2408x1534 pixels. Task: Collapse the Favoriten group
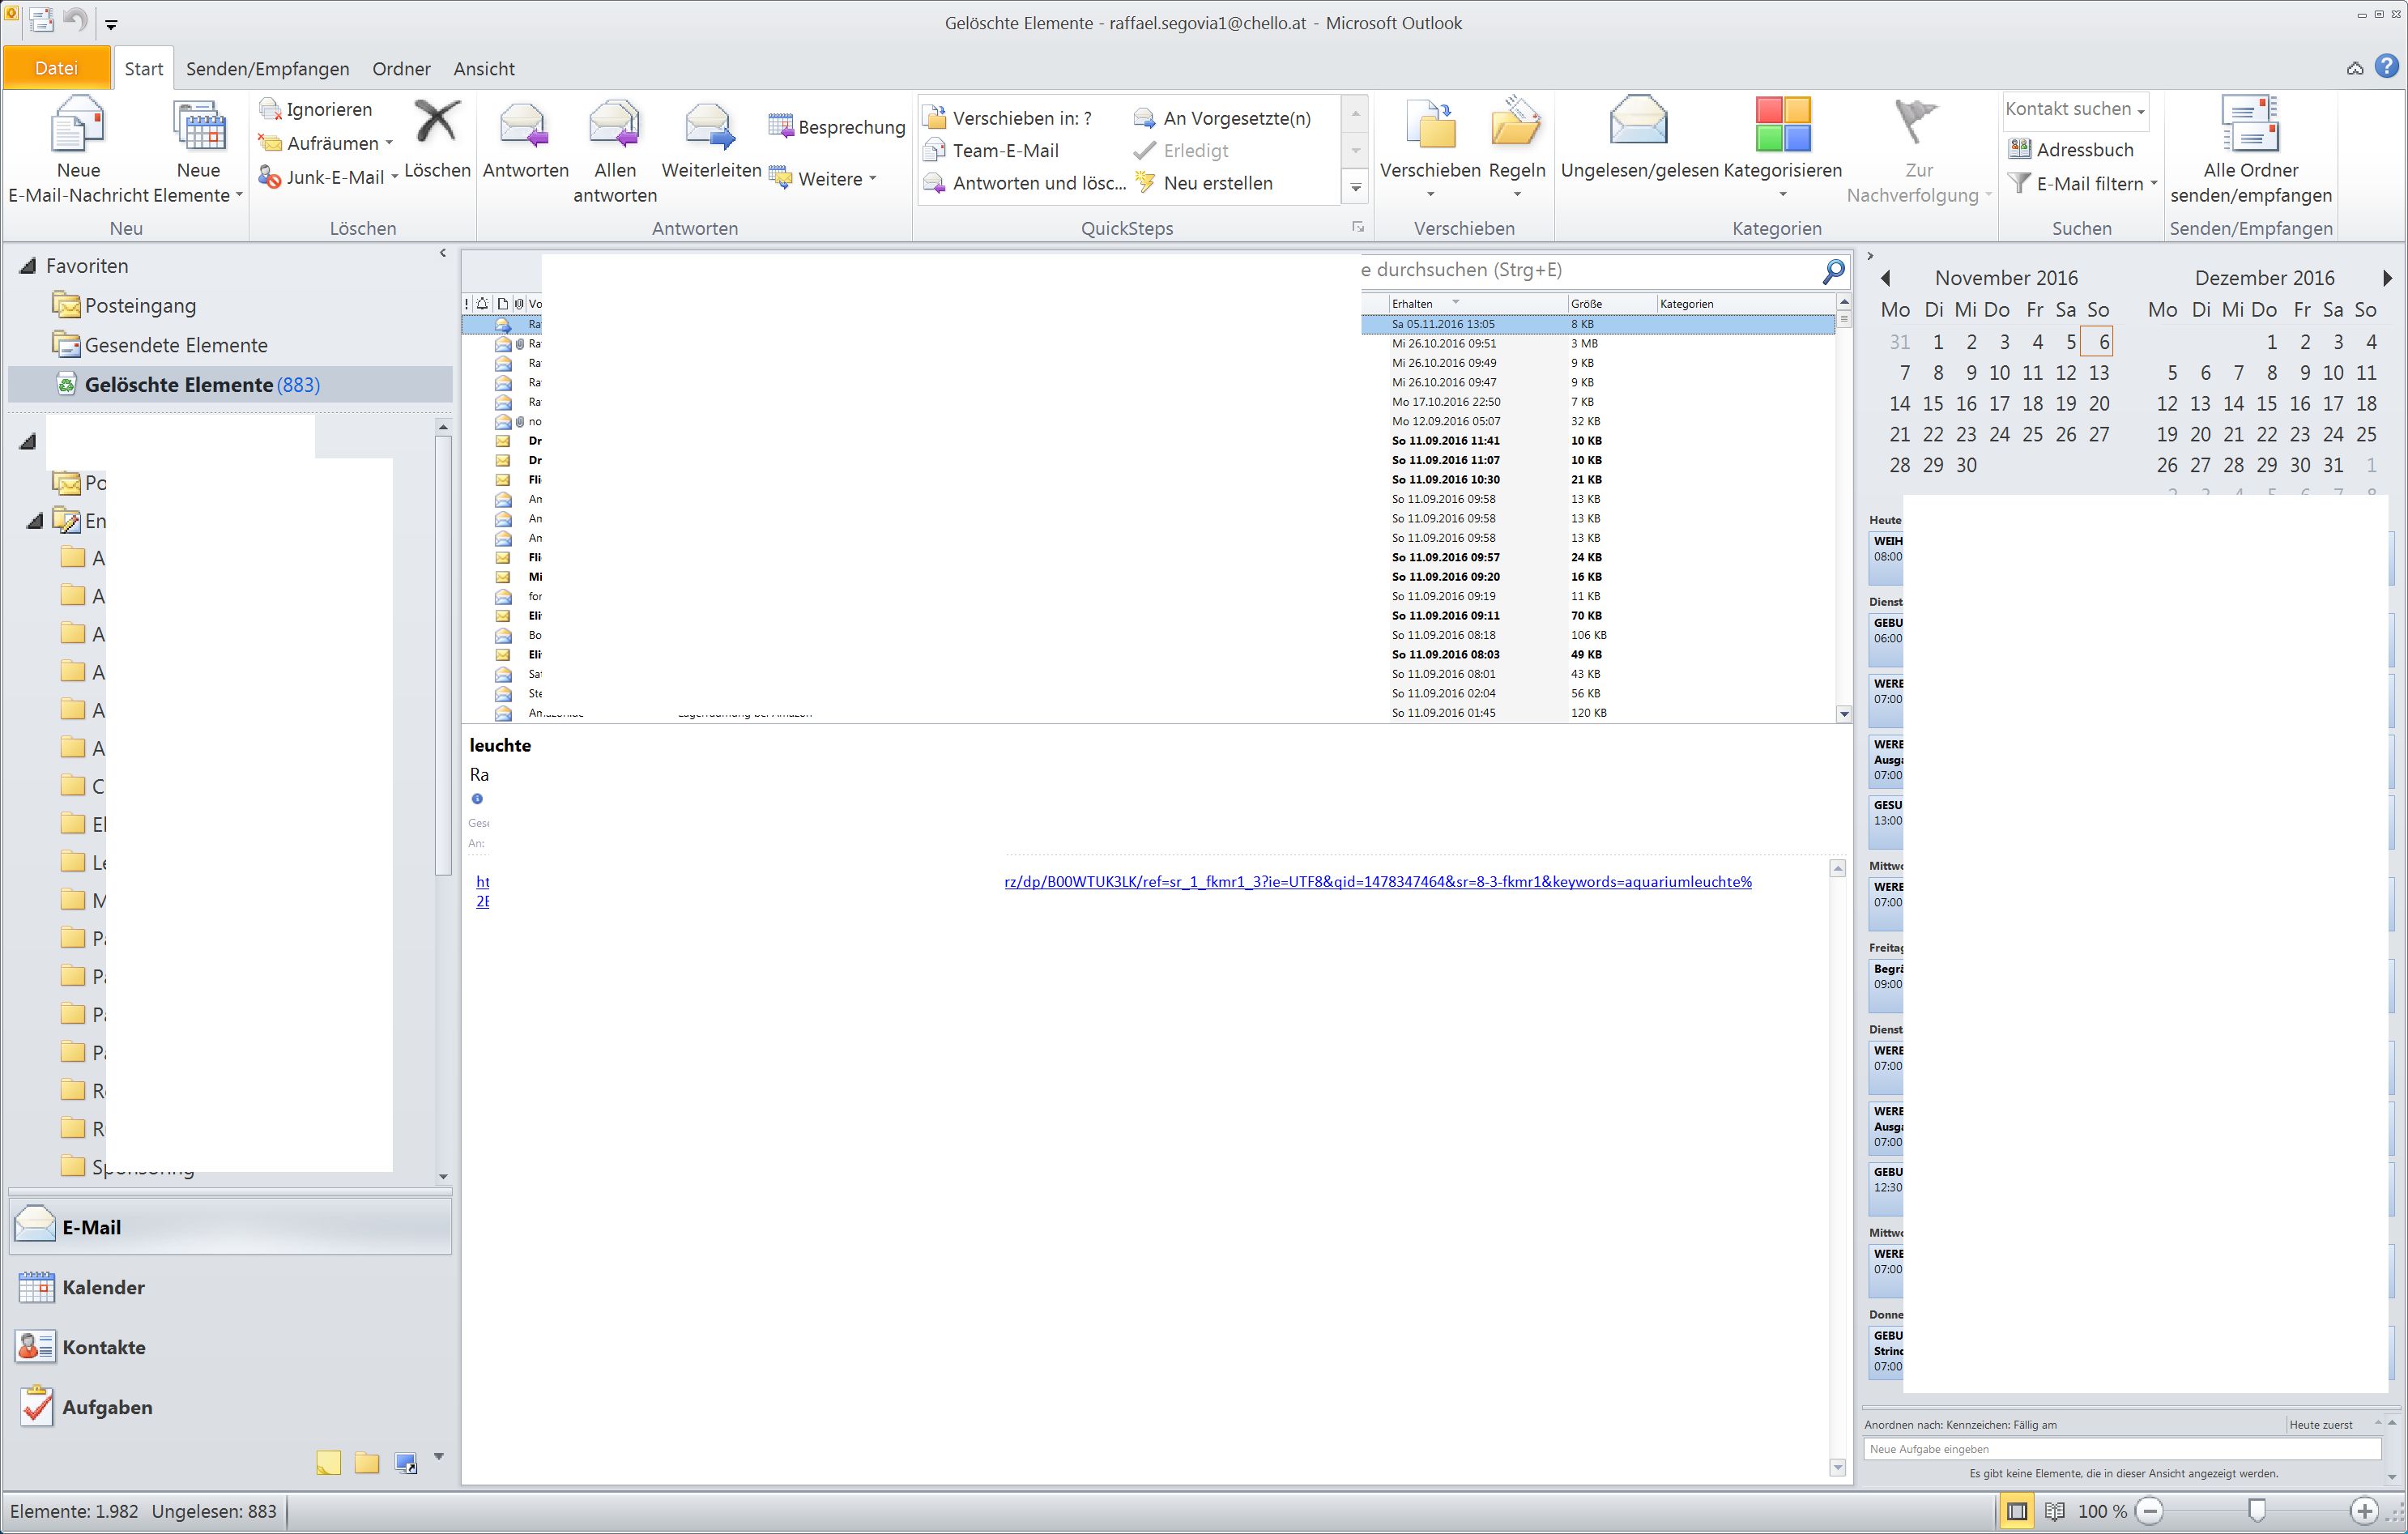pos(27,266)
